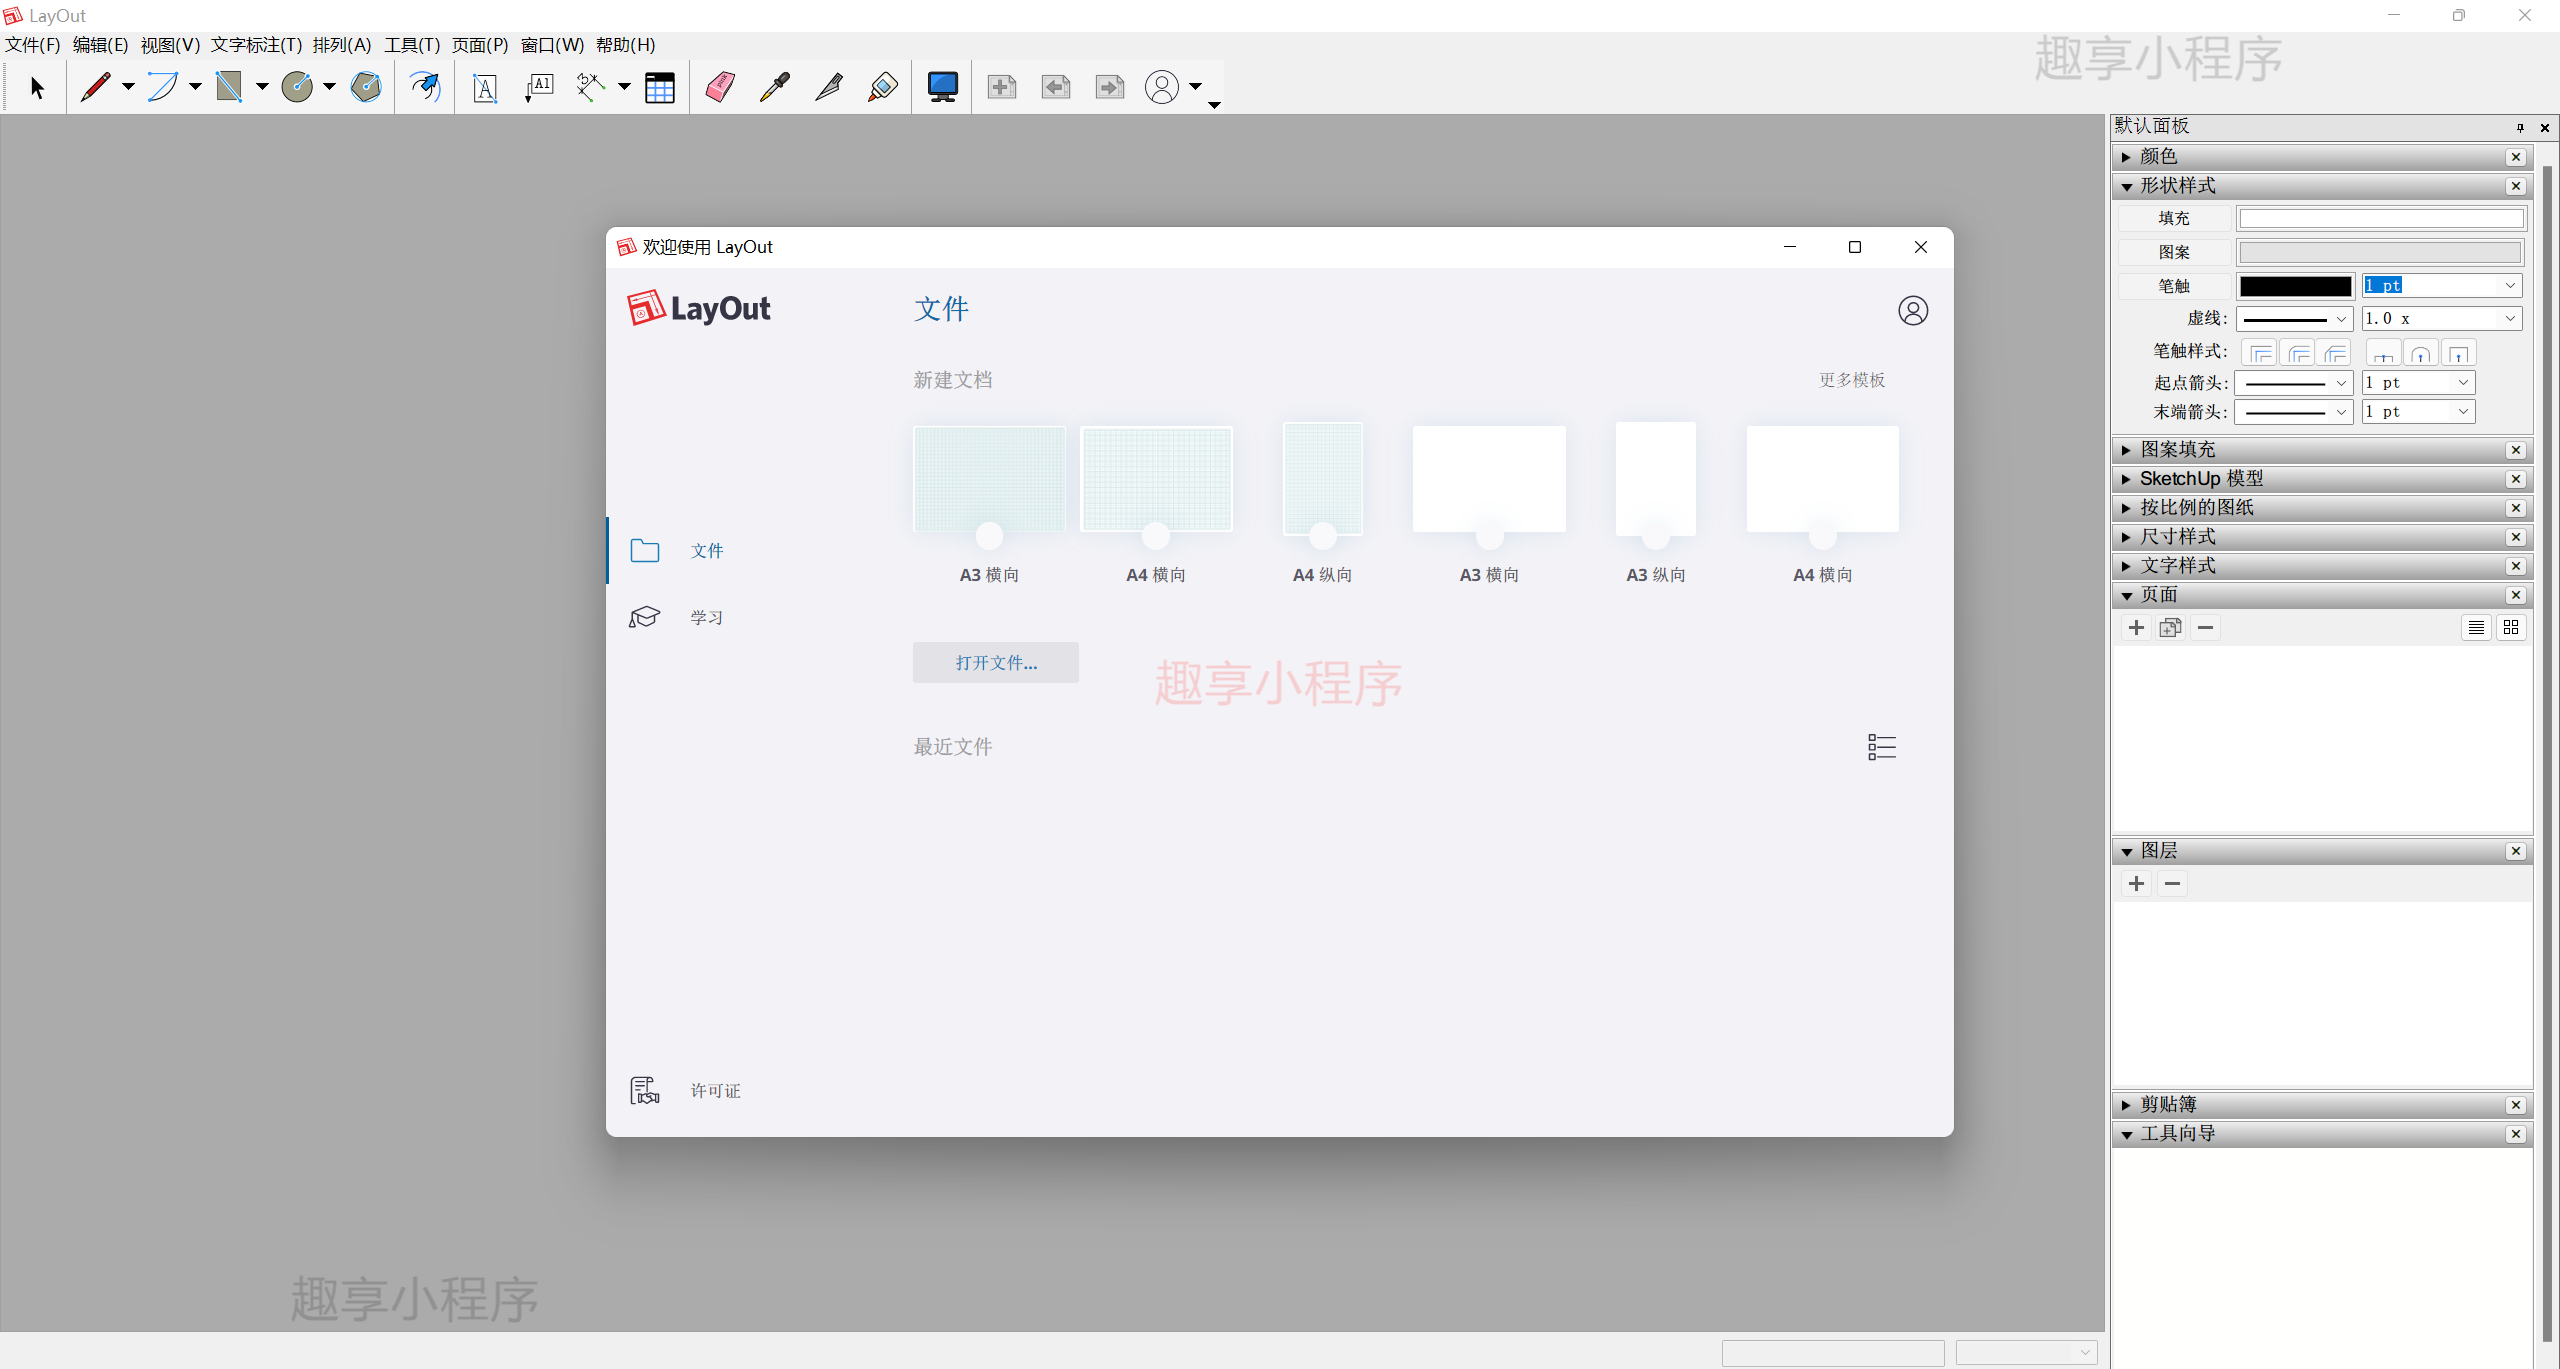Start presentation with monitor icon

click(942, 87)
